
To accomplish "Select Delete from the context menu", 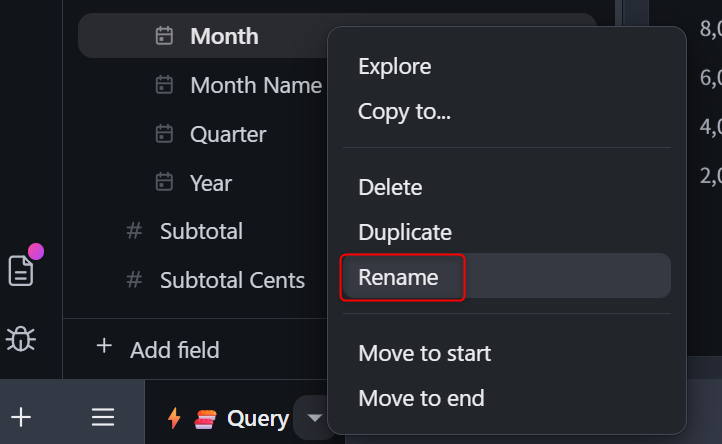I will [390, 187].
